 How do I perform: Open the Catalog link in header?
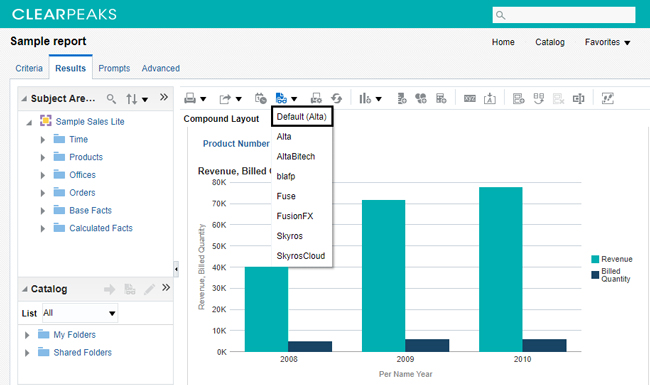point(550,42)
